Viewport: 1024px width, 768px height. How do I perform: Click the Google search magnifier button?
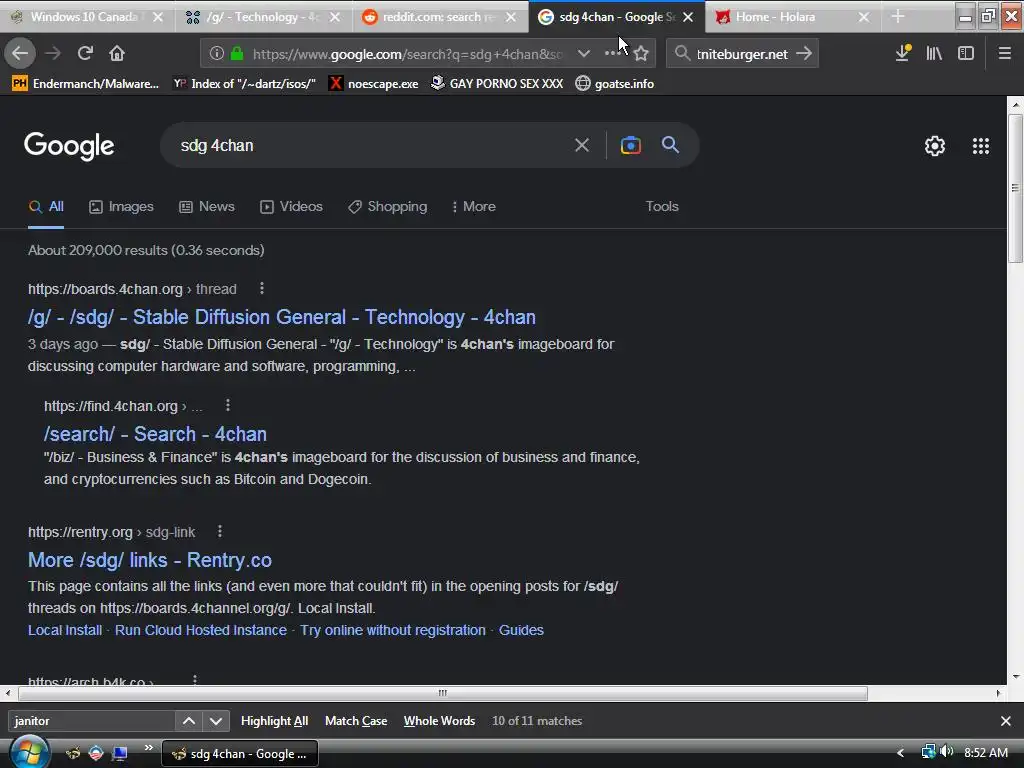pyautogui.click(x=670, y=144)
